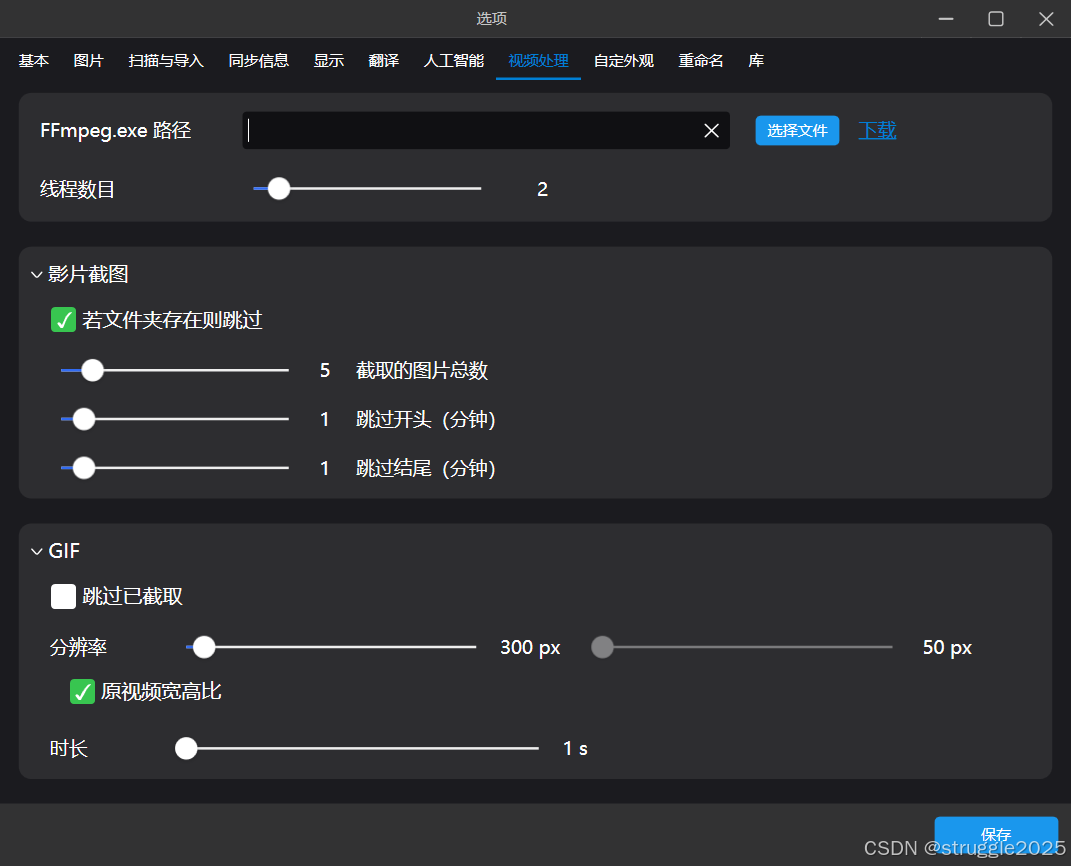
Task: Uncheck the 原视频宽高比 checkbox
Action: pos(83,691)
